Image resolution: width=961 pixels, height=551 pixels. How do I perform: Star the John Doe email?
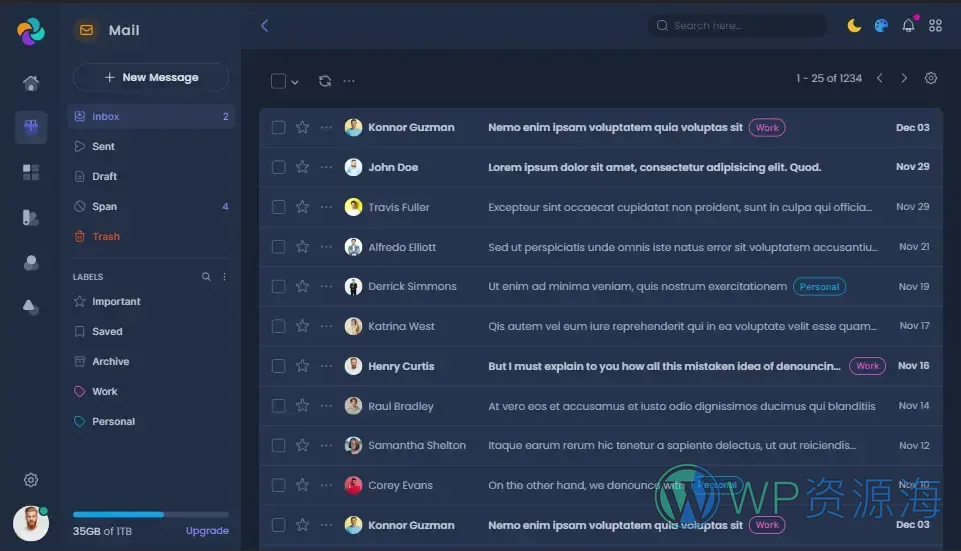coord(302,167)
